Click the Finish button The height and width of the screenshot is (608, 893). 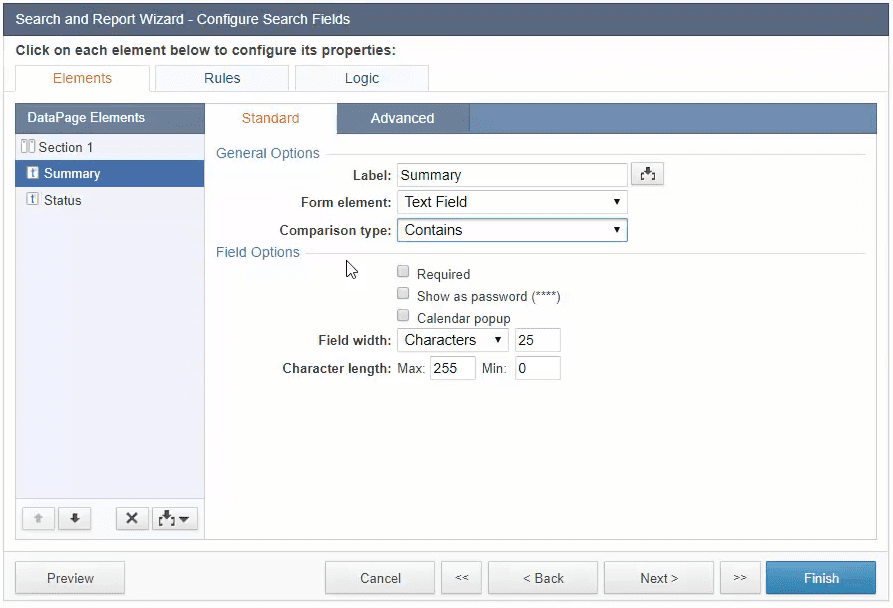(x=821, y=578)
